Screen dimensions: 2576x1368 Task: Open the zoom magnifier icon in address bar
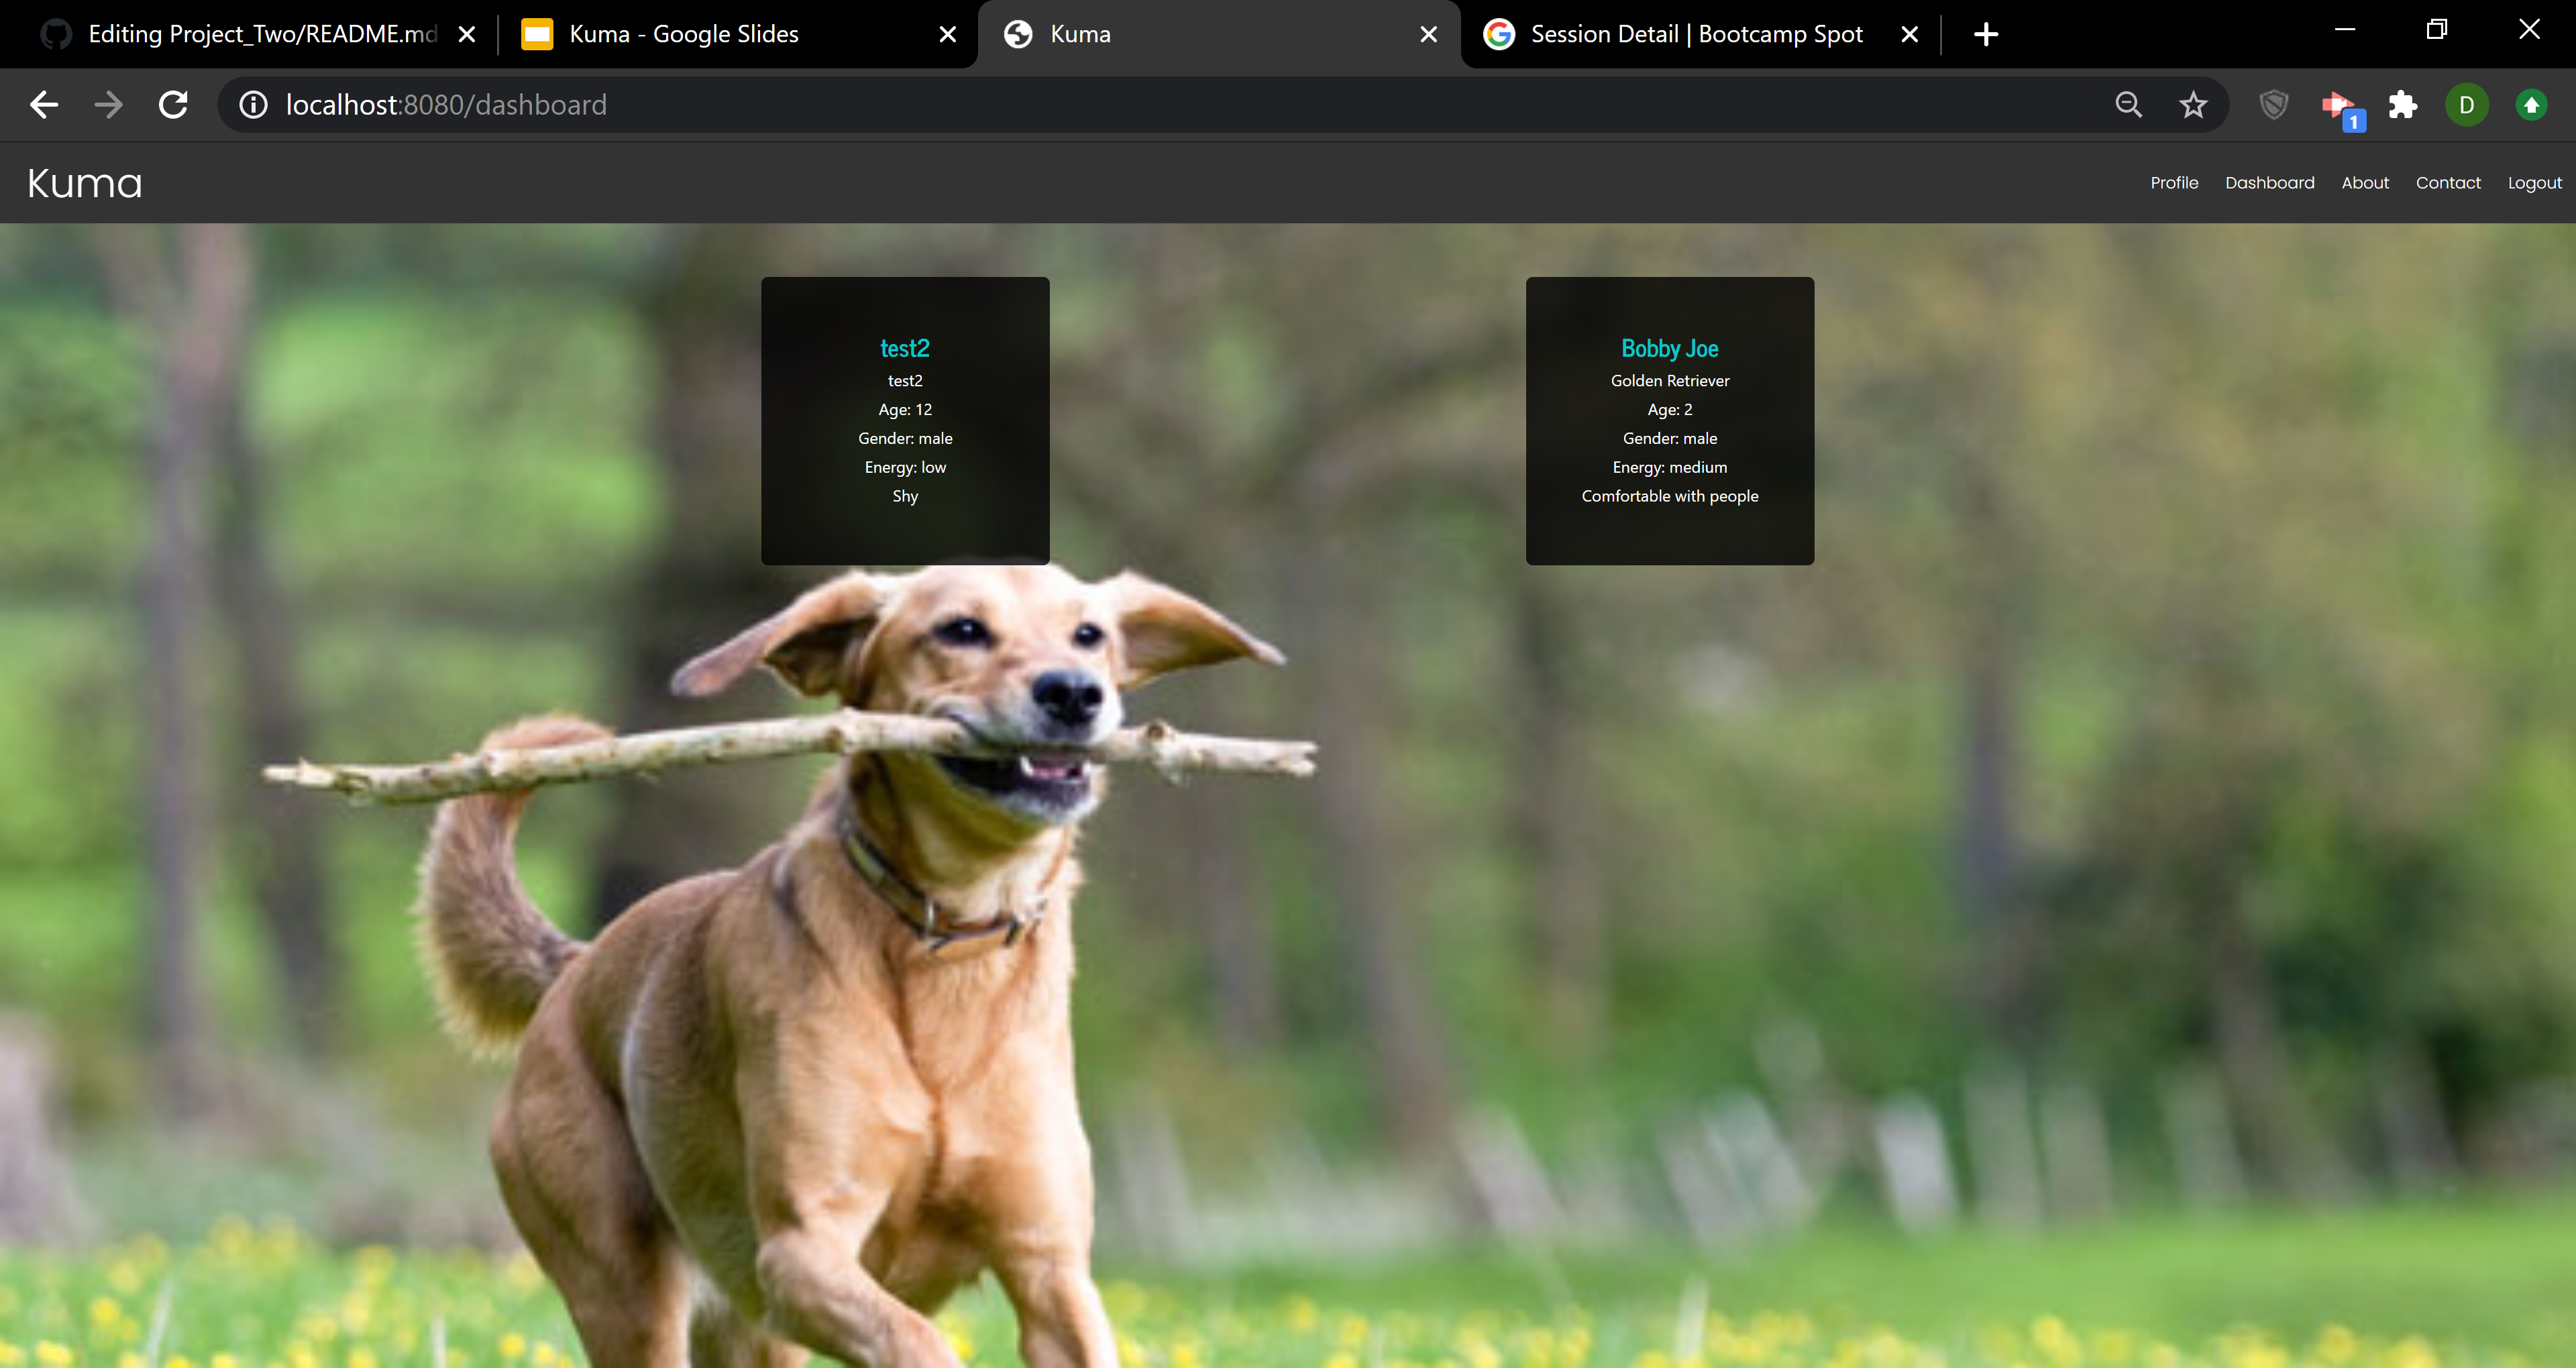pyautogui.click(x=2129, y=105)
